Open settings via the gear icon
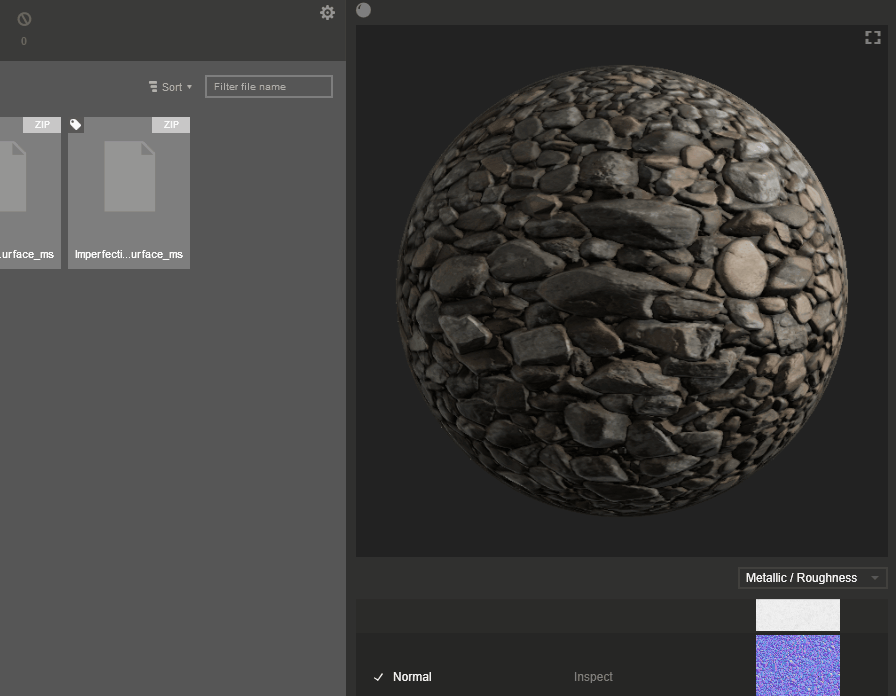This screenshot has width=896, height=696. 327,12
